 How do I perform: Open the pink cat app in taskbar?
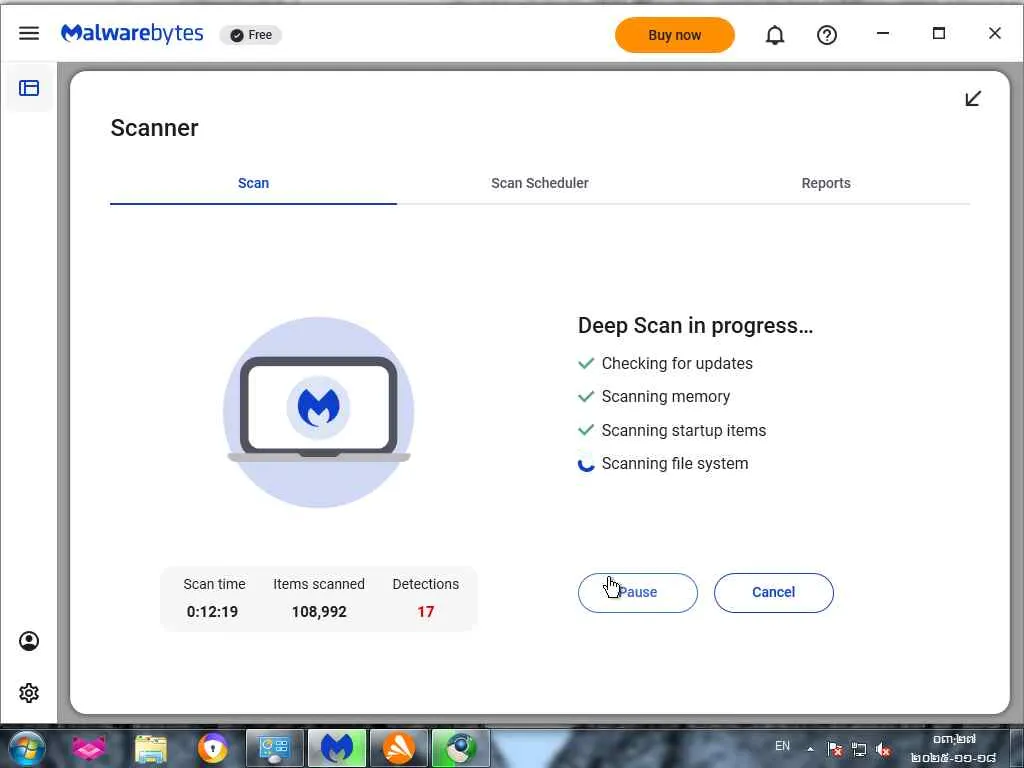click(x=89, y=748)
